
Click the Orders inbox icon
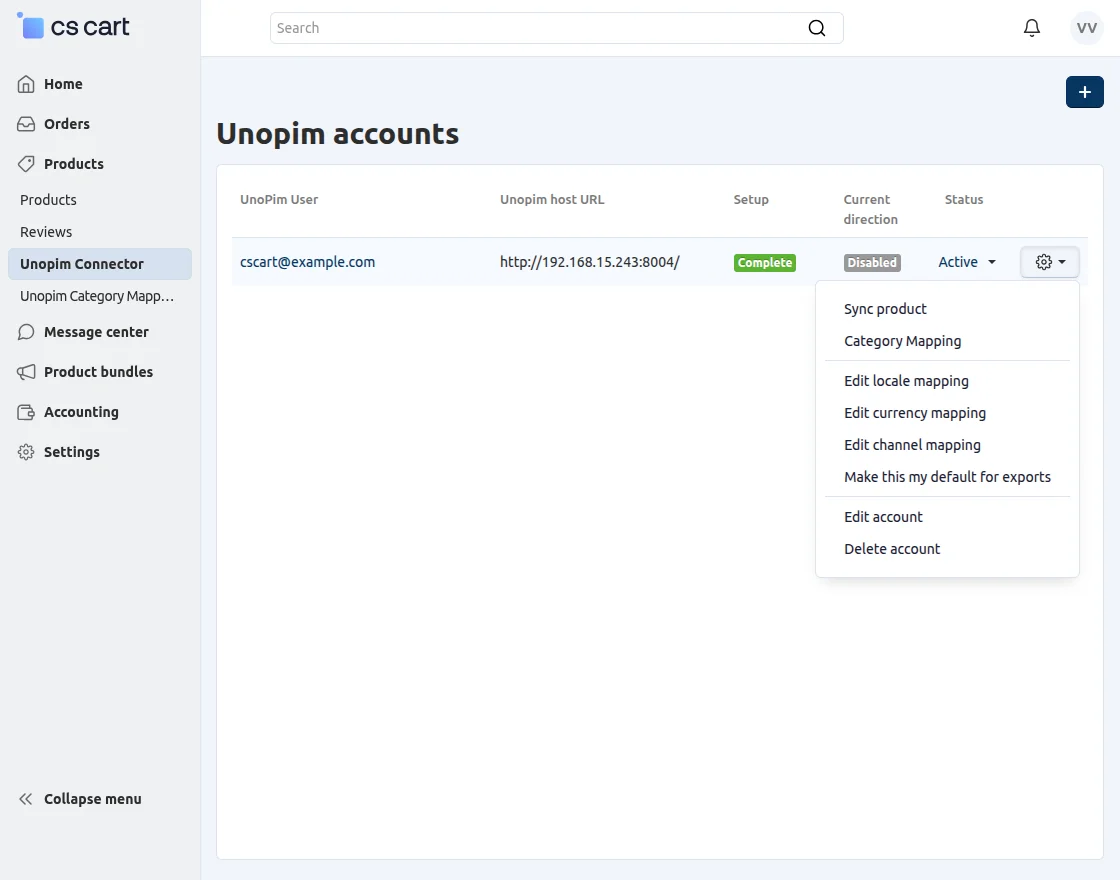point(26,124)
